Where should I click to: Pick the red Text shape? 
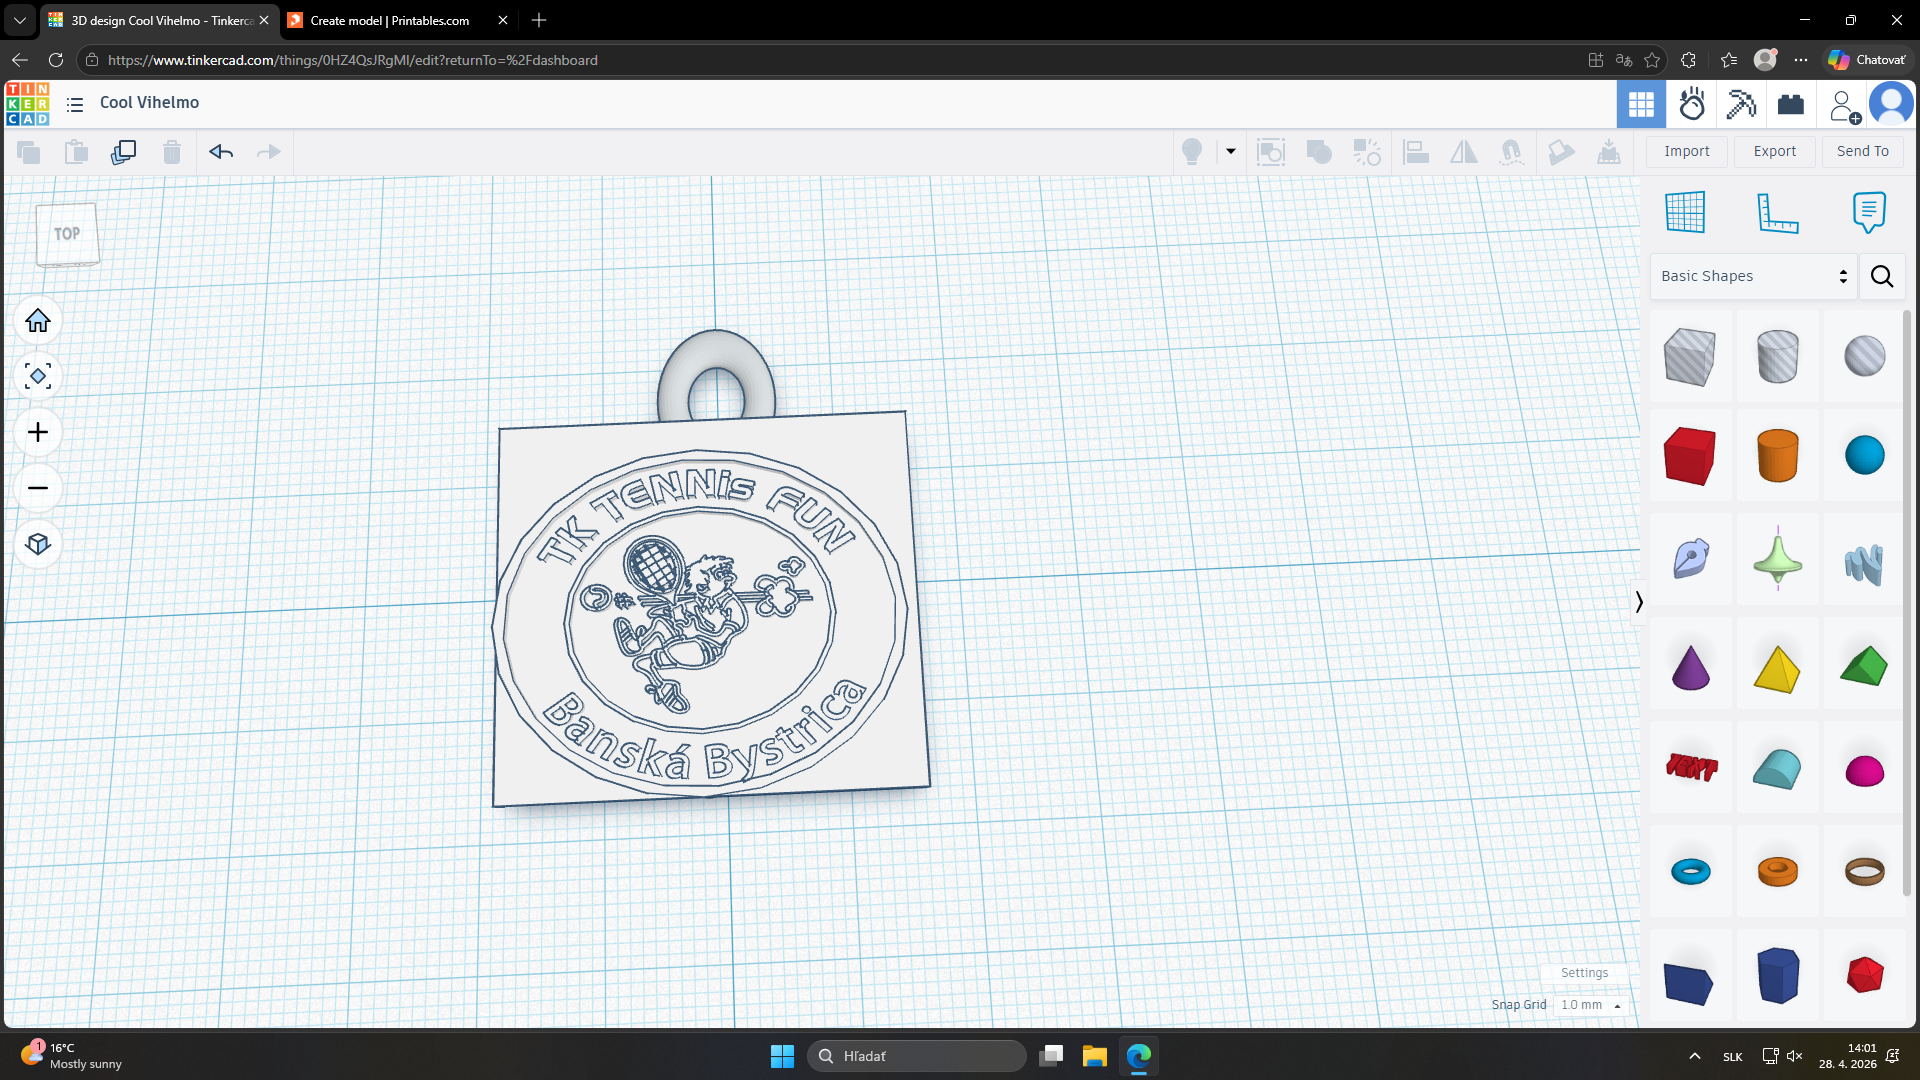coord(1689,768)
